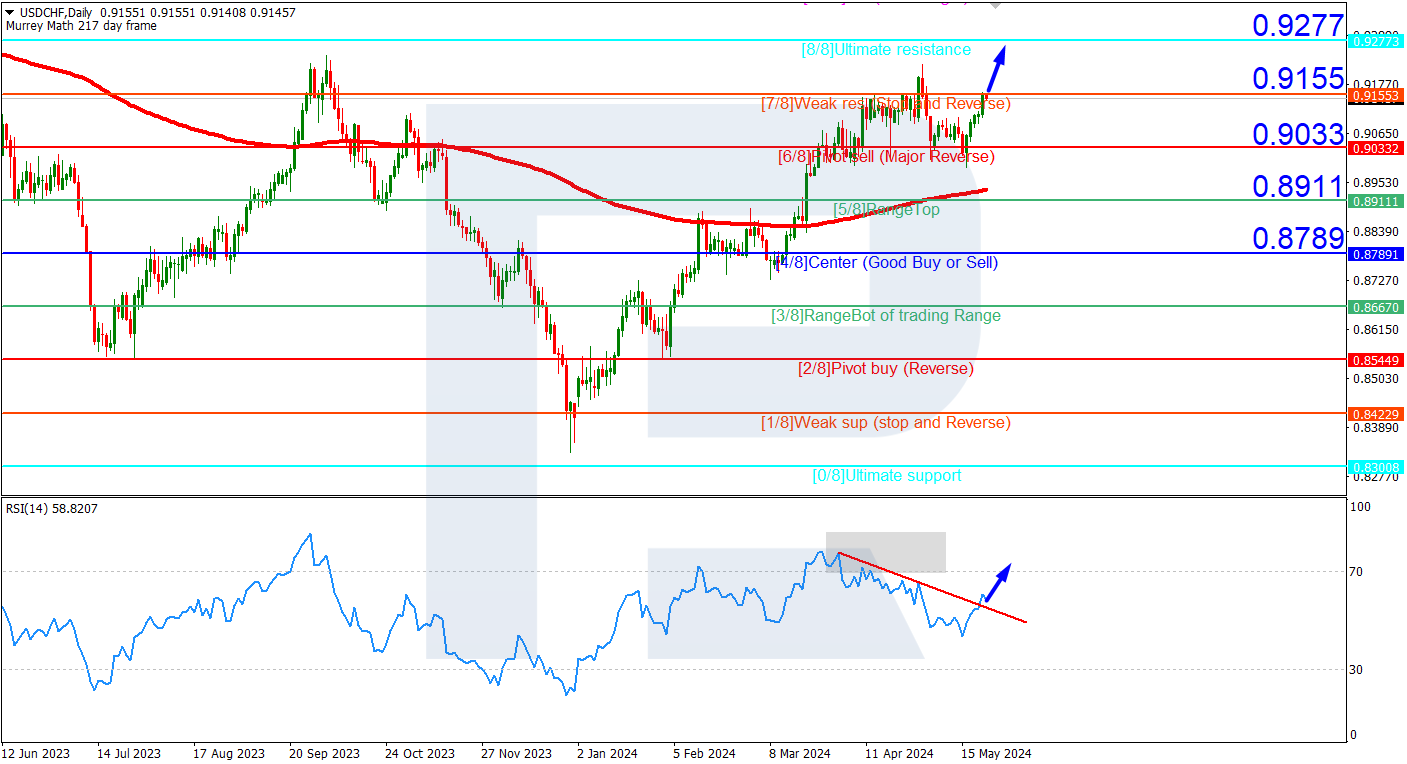Screen dimensions: 1407x764
Task: Click the 2 Jan 2024 date marker
Action: click(607, 754)
